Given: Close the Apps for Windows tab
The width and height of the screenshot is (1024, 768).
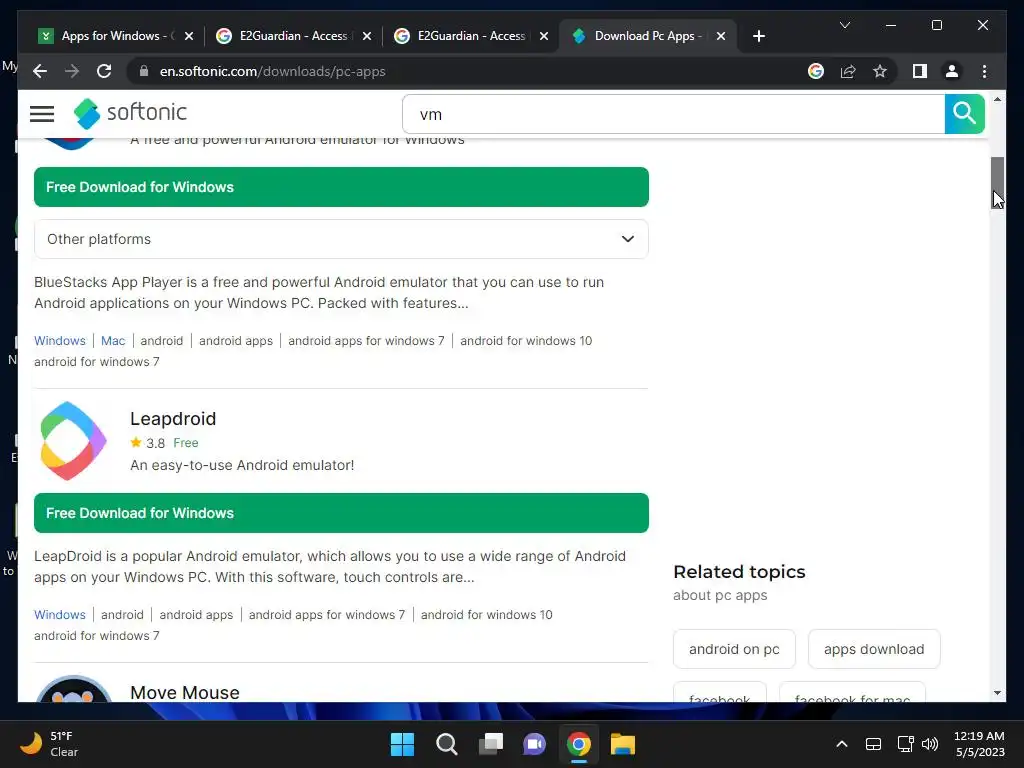Looking at the screenshot, I should (x=189, y=36).
